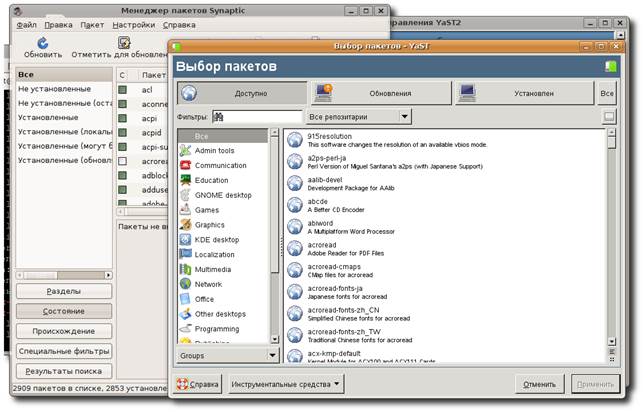Toggle the status box for acpi-su package
The height and width of the screenshot is (412, 643).
(x=122, y=147)
